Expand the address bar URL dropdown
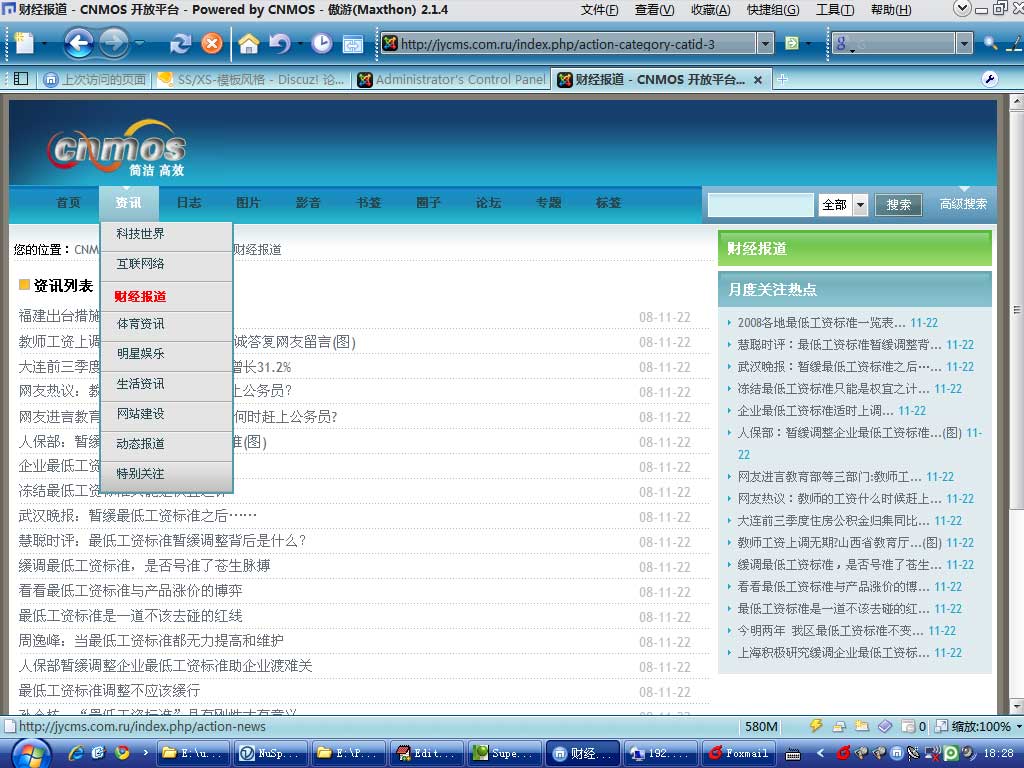Image resolution: width=1024 pixels, height=768 pixels. point(765,44)
